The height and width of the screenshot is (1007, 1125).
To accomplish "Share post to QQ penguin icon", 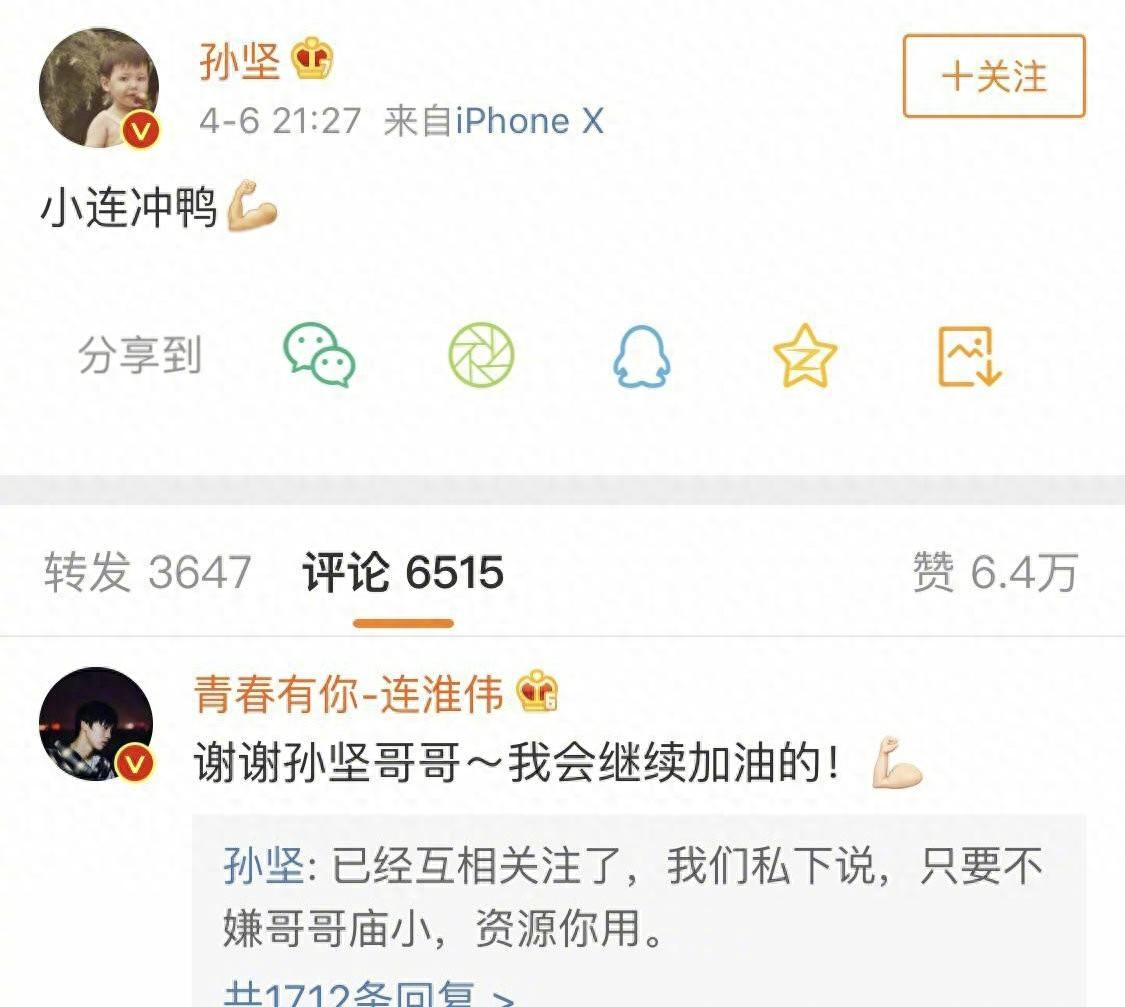I will point(642,356).
